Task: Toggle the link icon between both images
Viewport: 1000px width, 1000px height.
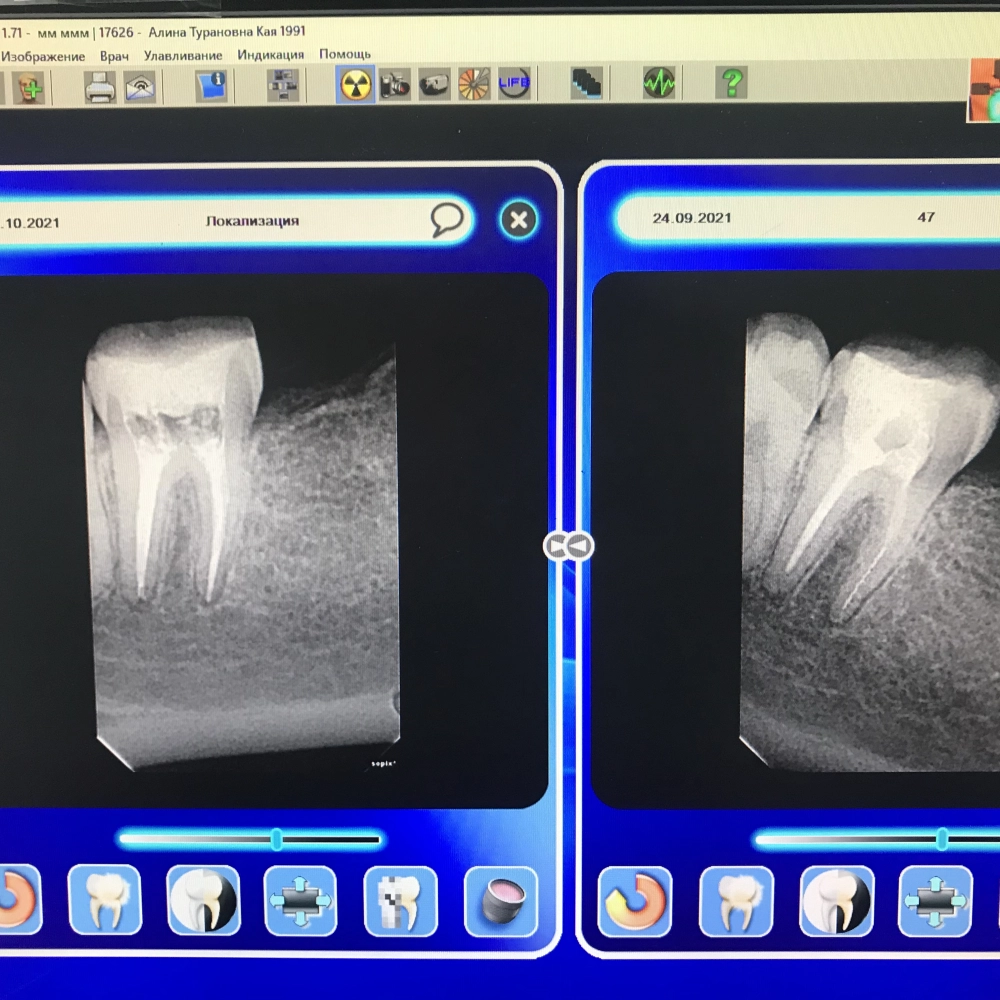Action: point(568,546)
